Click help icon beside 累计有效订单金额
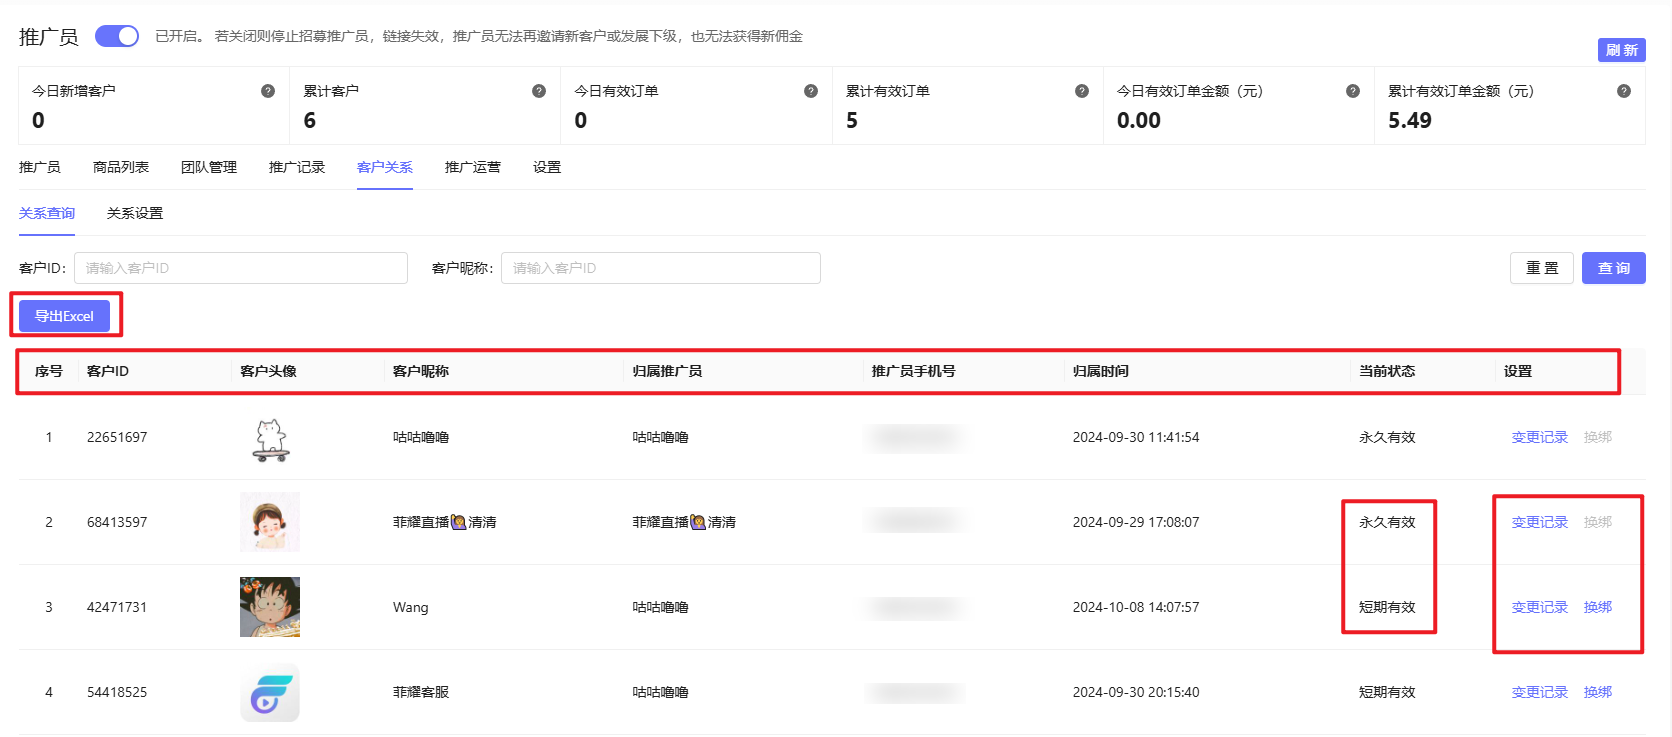1672x737 pixels. 1624,91
